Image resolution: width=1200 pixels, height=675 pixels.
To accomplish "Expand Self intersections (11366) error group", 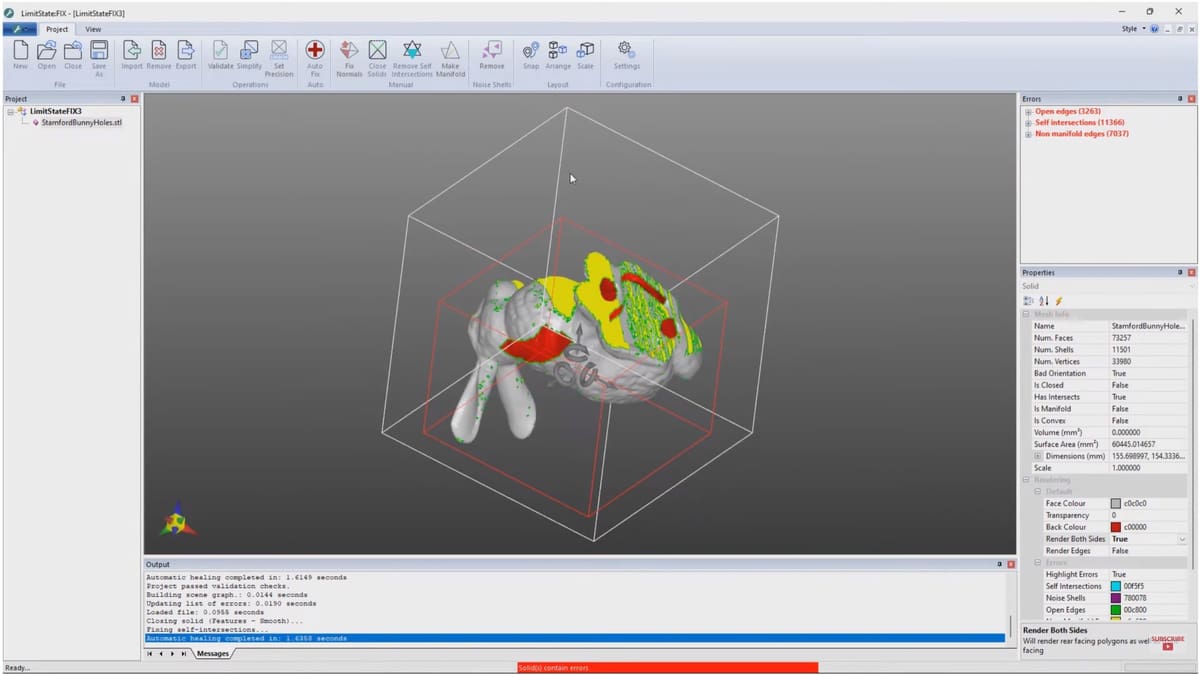I will coord(1028,122).
